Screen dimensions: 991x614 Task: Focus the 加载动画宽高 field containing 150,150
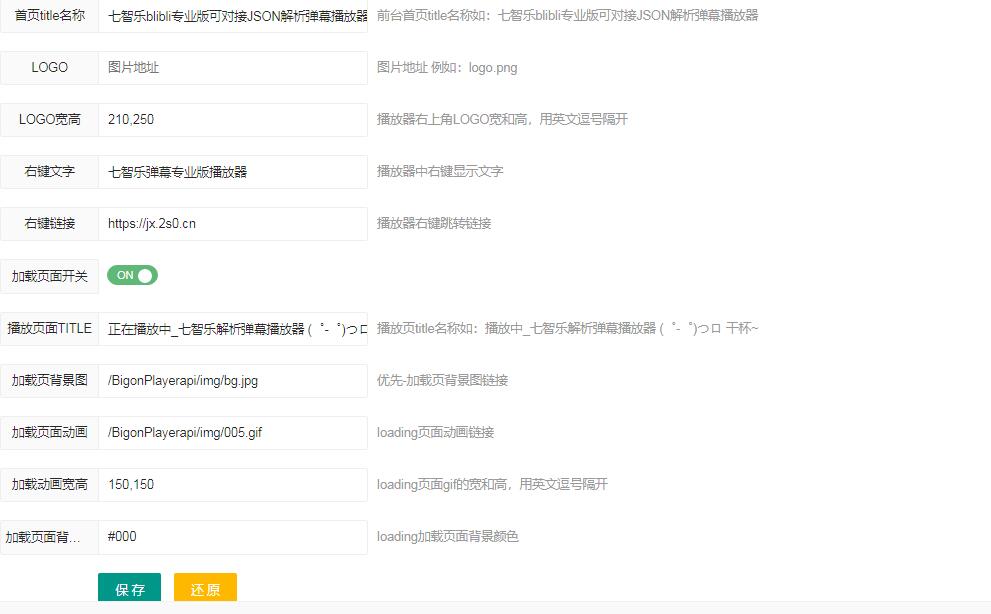click(x=233, y=485)
